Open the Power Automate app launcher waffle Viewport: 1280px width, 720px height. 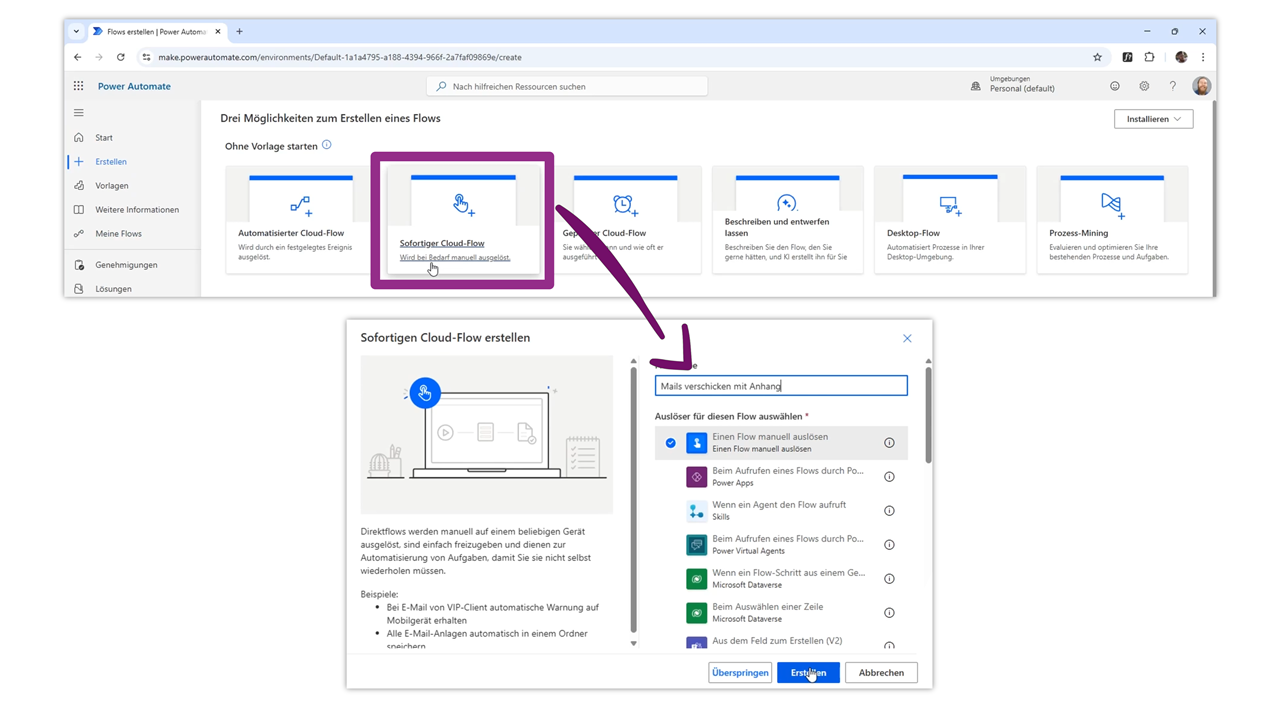(78, 86)
